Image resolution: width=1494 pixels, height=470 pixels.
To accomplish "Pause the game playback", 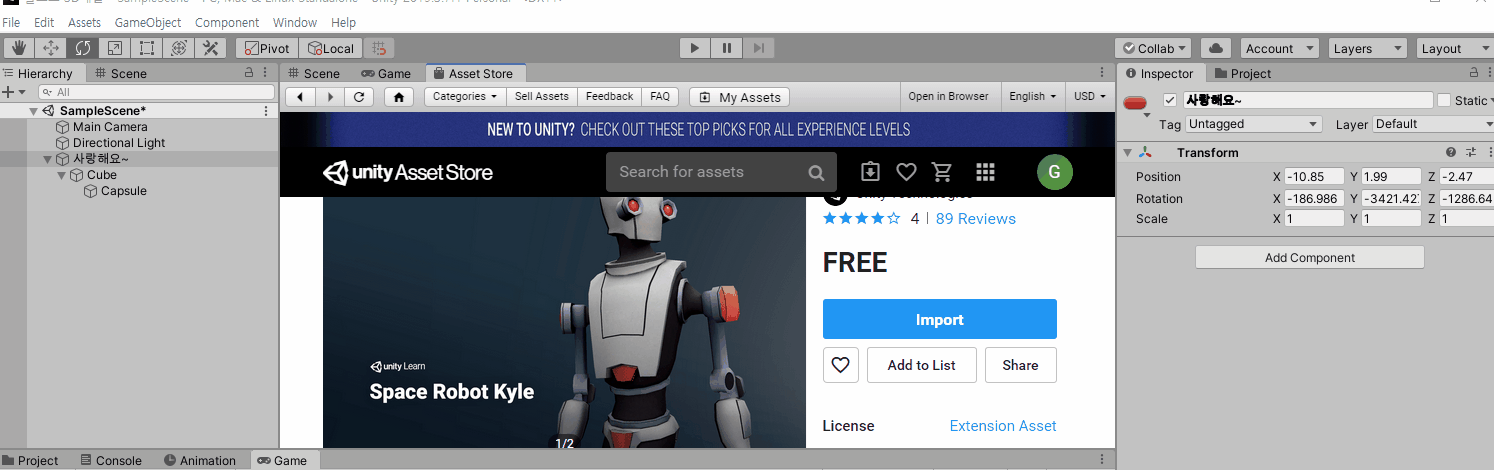I will tap(726, 48).
